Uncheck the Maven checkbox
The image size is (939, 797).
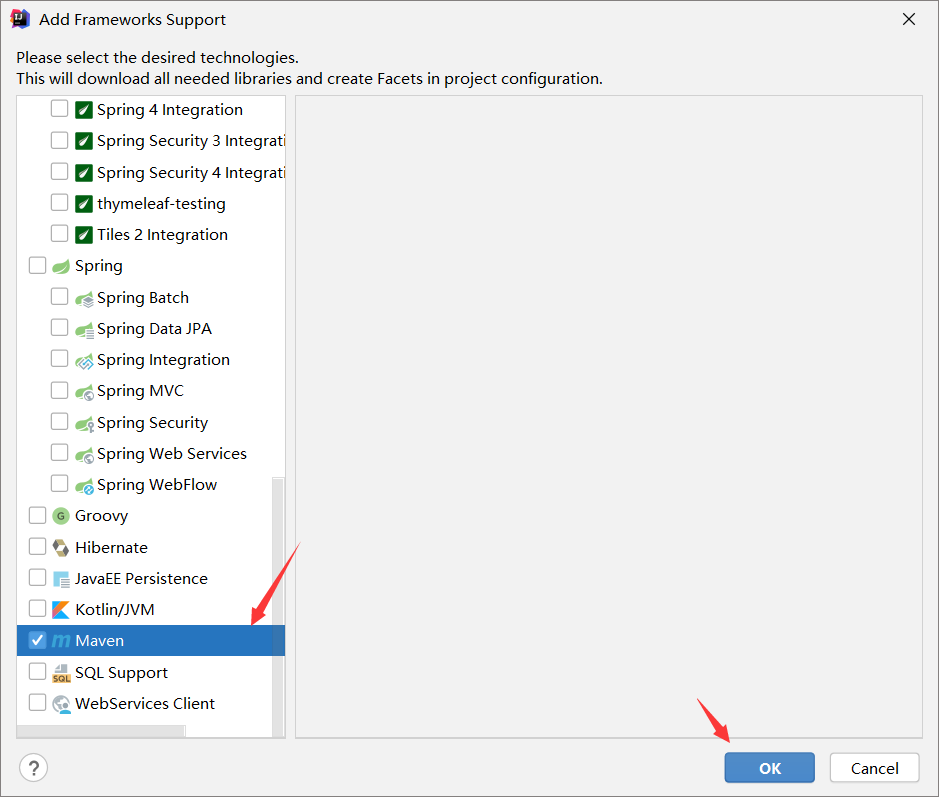click(37, 640)
